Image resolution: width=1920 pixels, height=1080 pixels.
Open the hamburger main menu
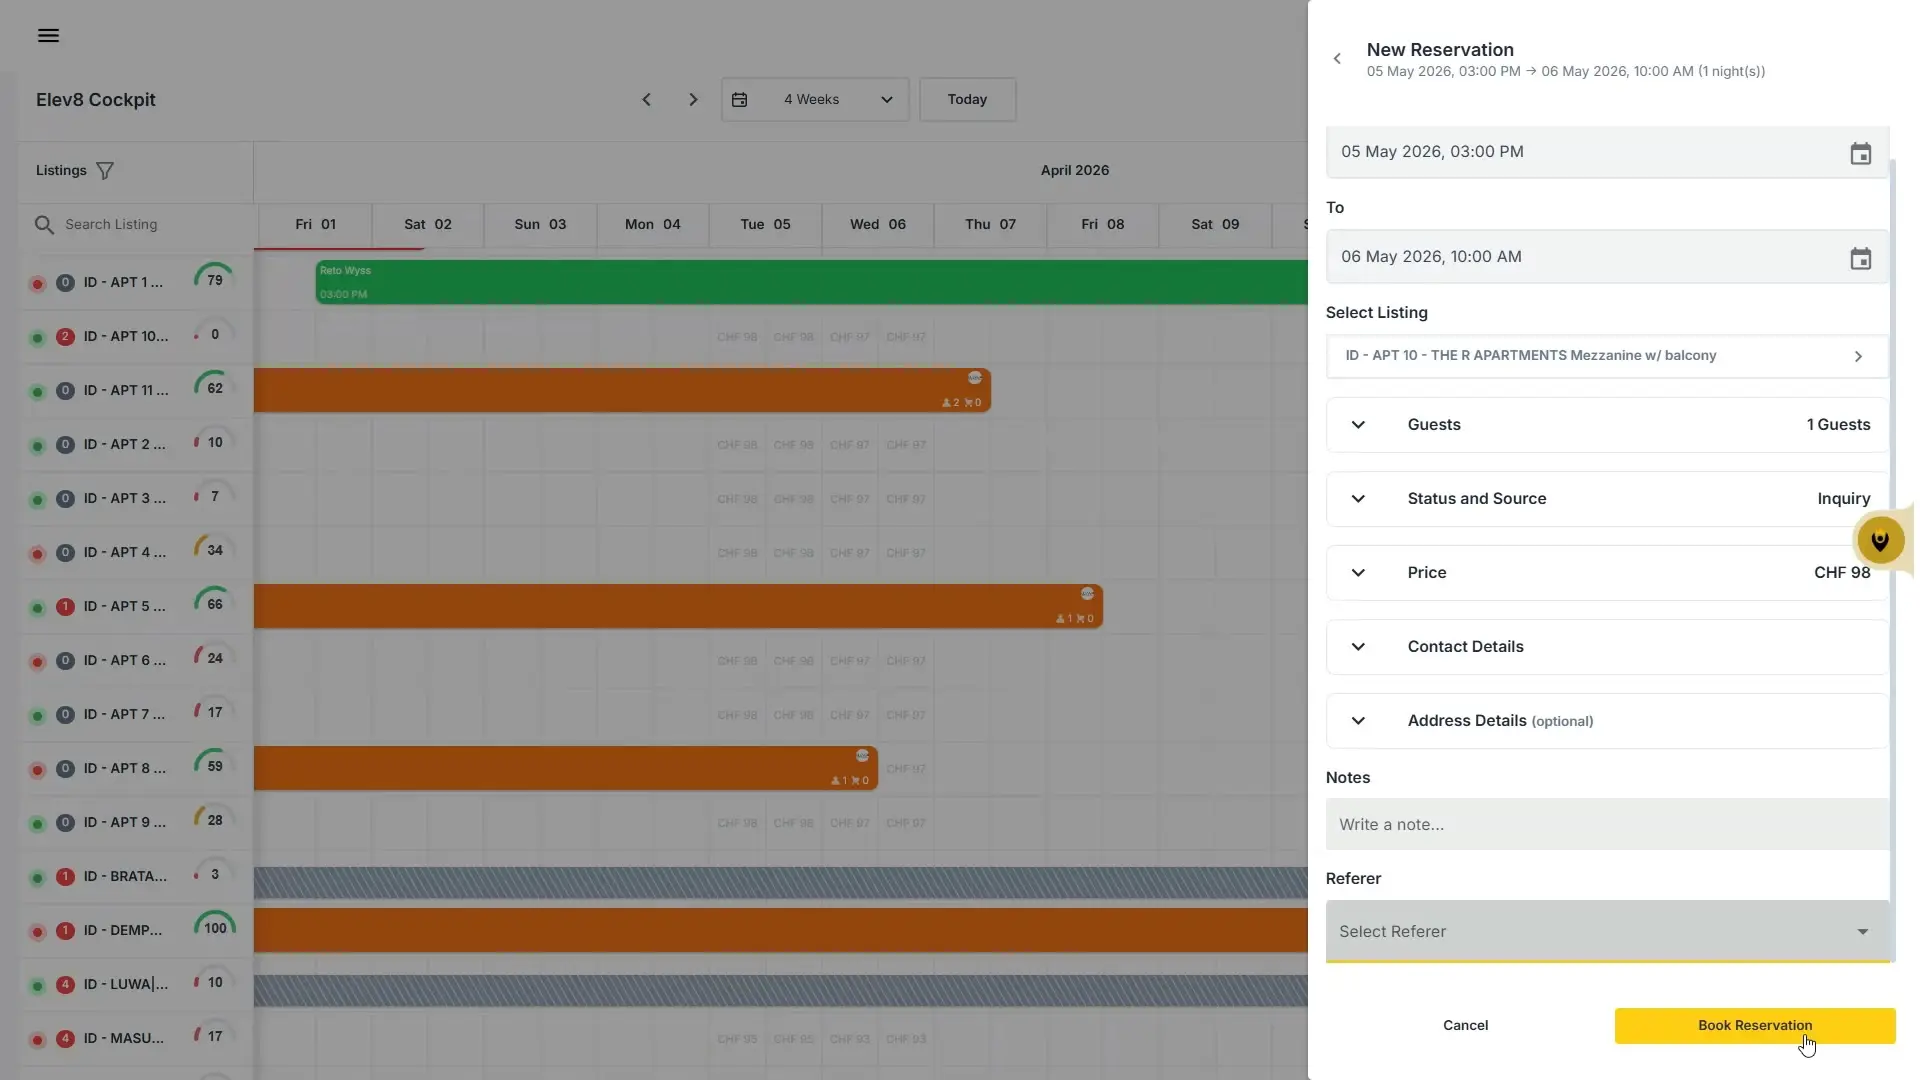coord(48,36)
